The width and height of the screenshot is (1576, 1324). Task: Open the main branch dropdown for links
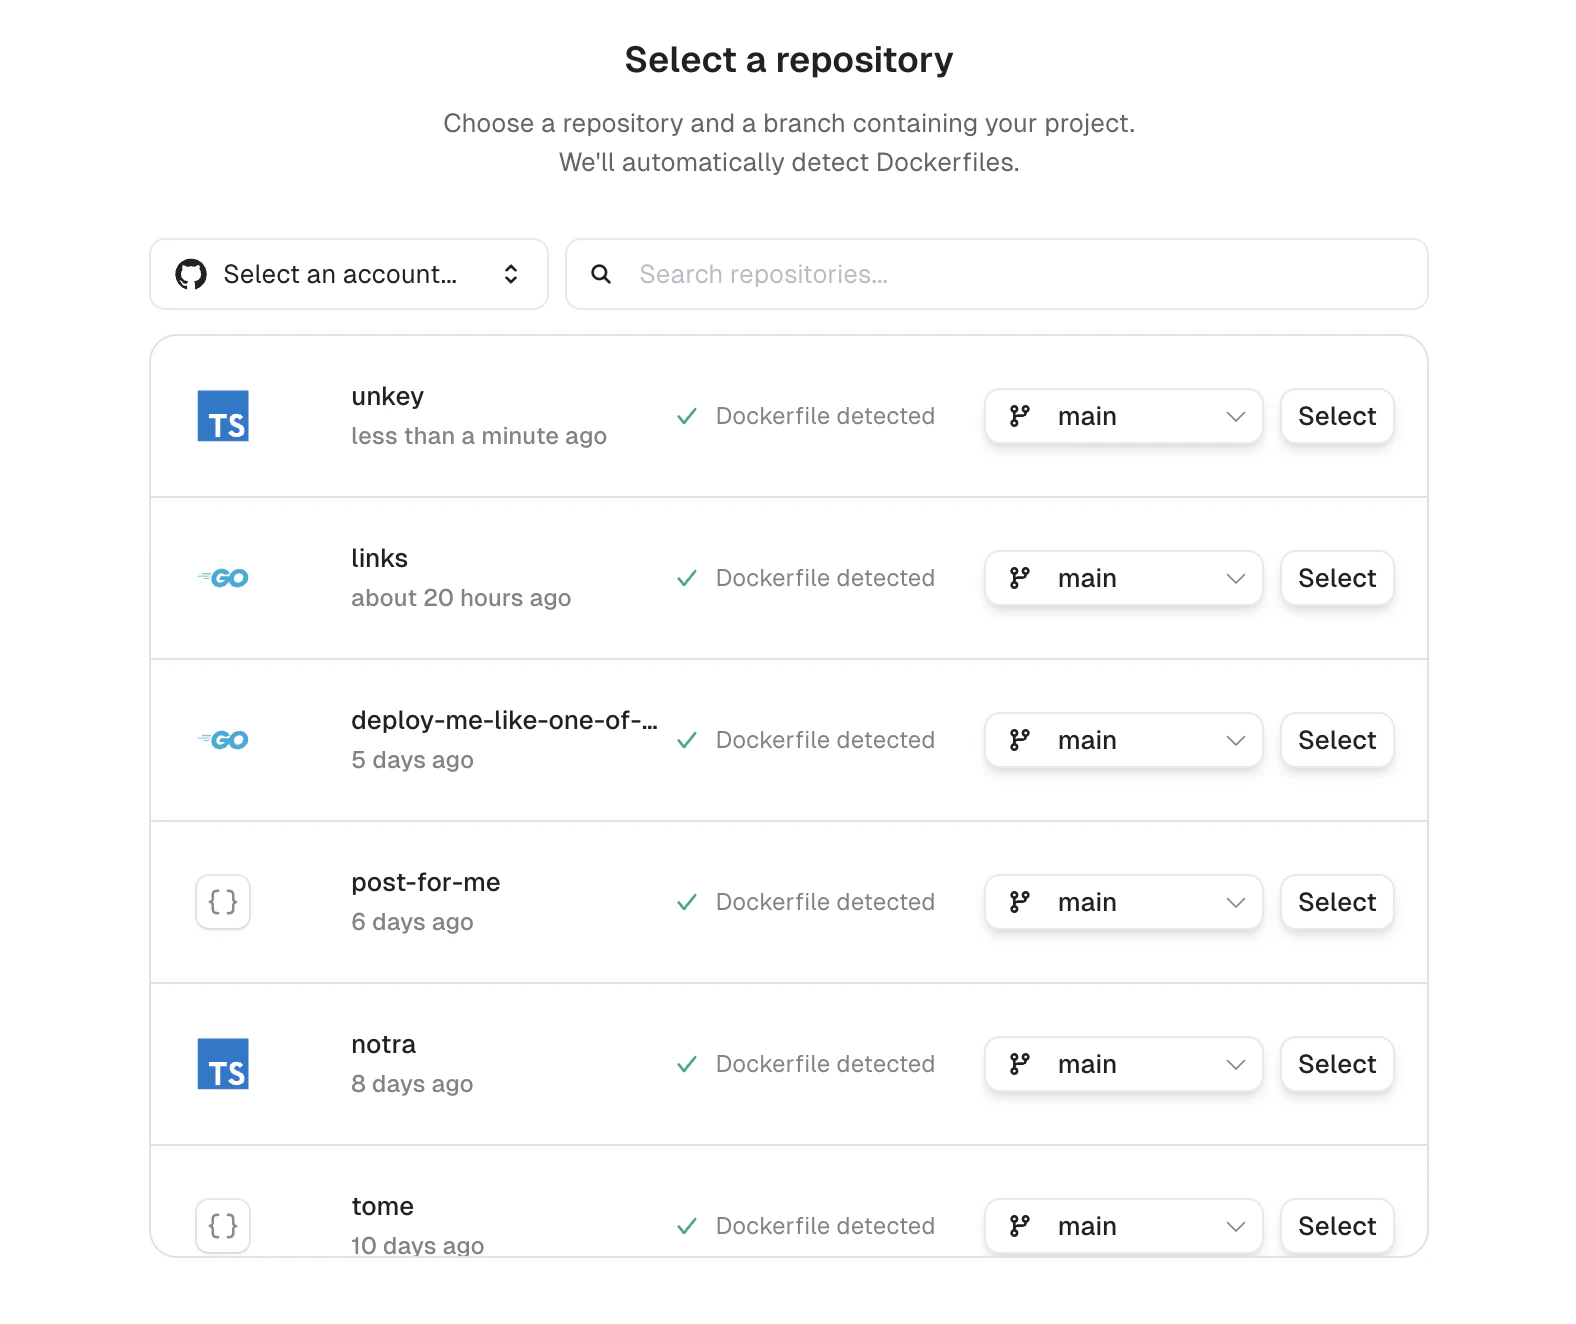1124,578
